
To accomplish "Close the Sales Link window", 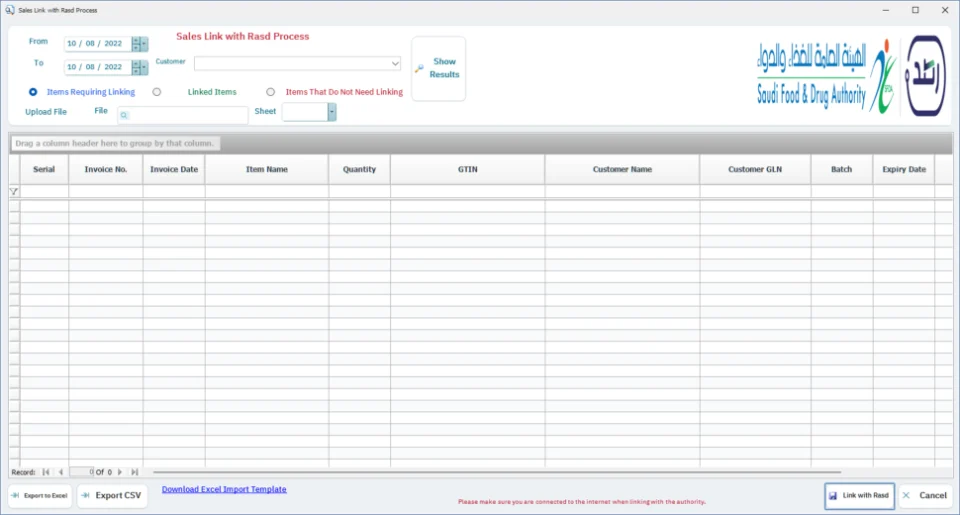I will coord(945,10).
